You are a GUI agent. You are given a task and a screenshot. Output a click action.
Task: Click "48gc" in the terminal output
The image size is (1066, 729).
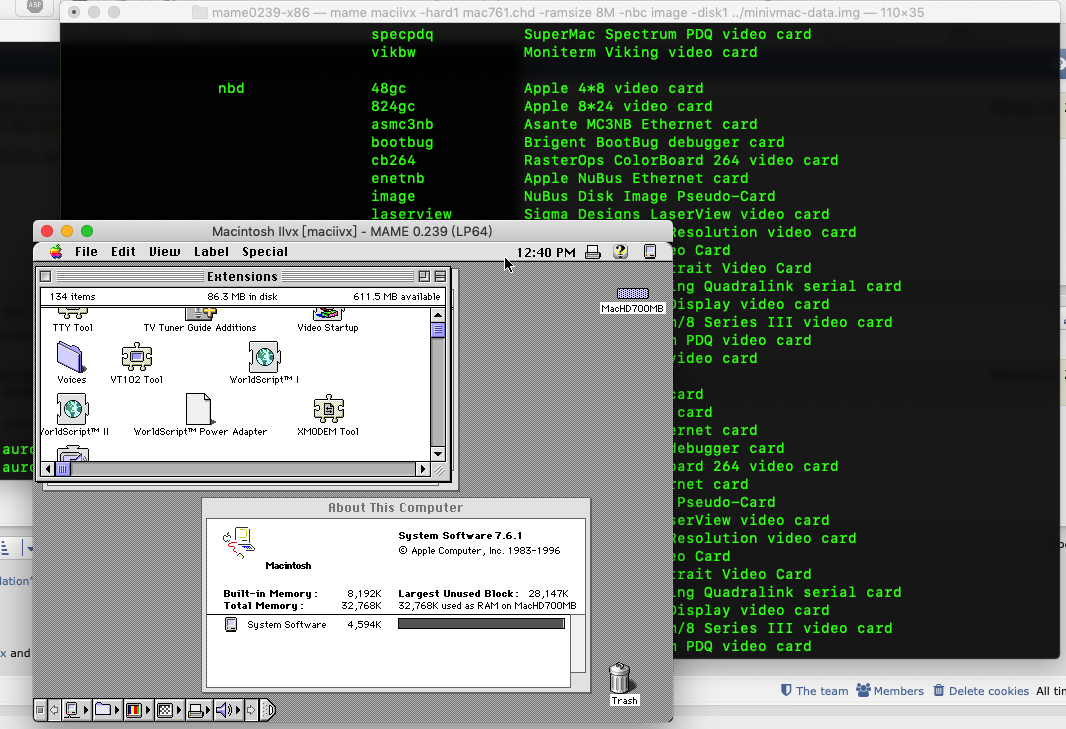click(388, 88)
